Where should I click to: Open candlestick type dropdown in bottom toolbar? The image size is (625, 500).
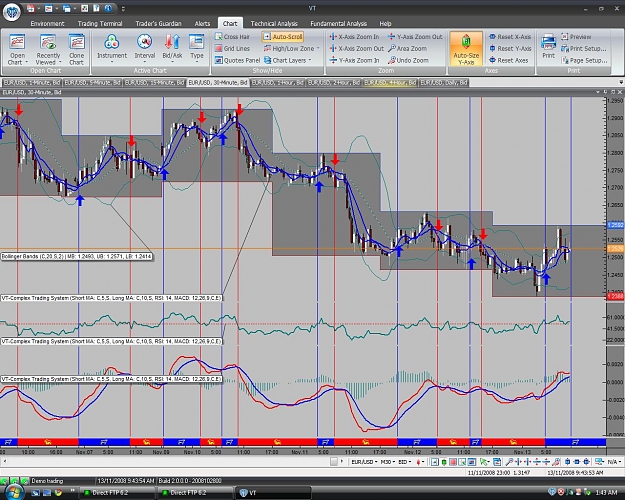click(x=420, y=462)
